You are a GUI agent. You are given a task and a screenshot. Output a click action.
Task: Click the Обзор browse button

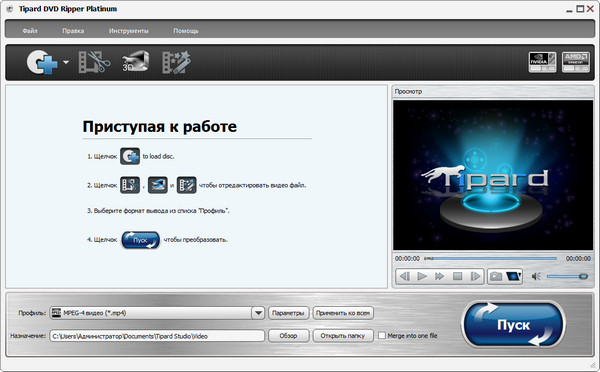pos(288,336)
